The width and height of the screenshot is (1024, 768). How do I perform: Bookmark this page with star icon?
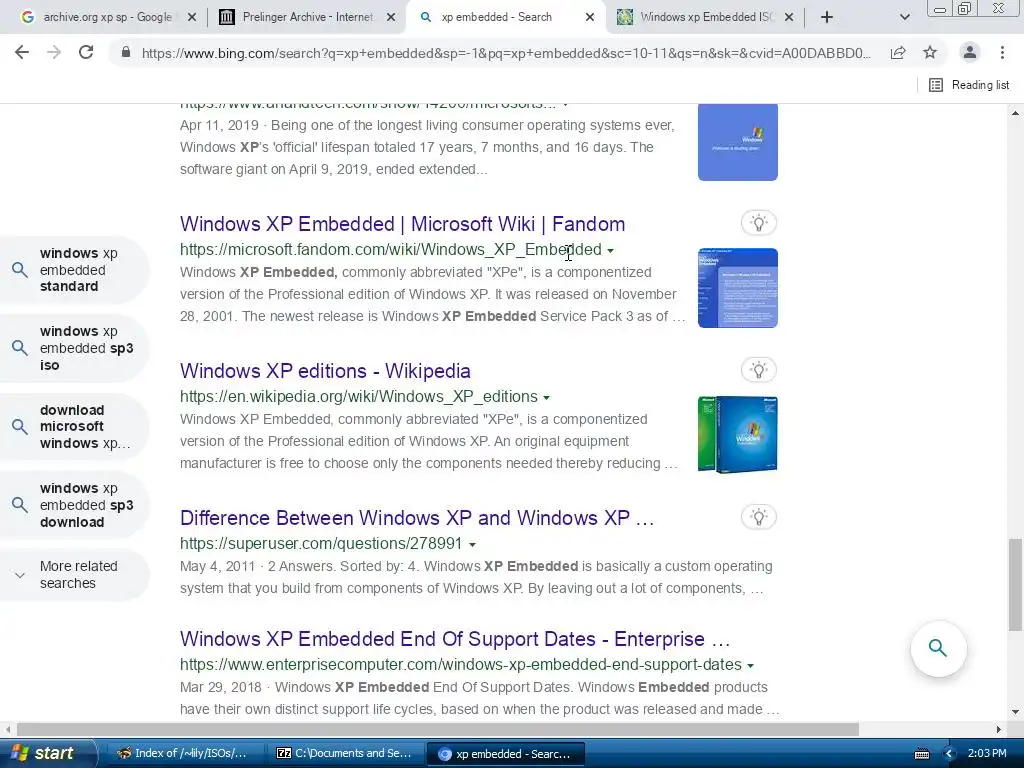pyautogui.click(x=930, y=52)
